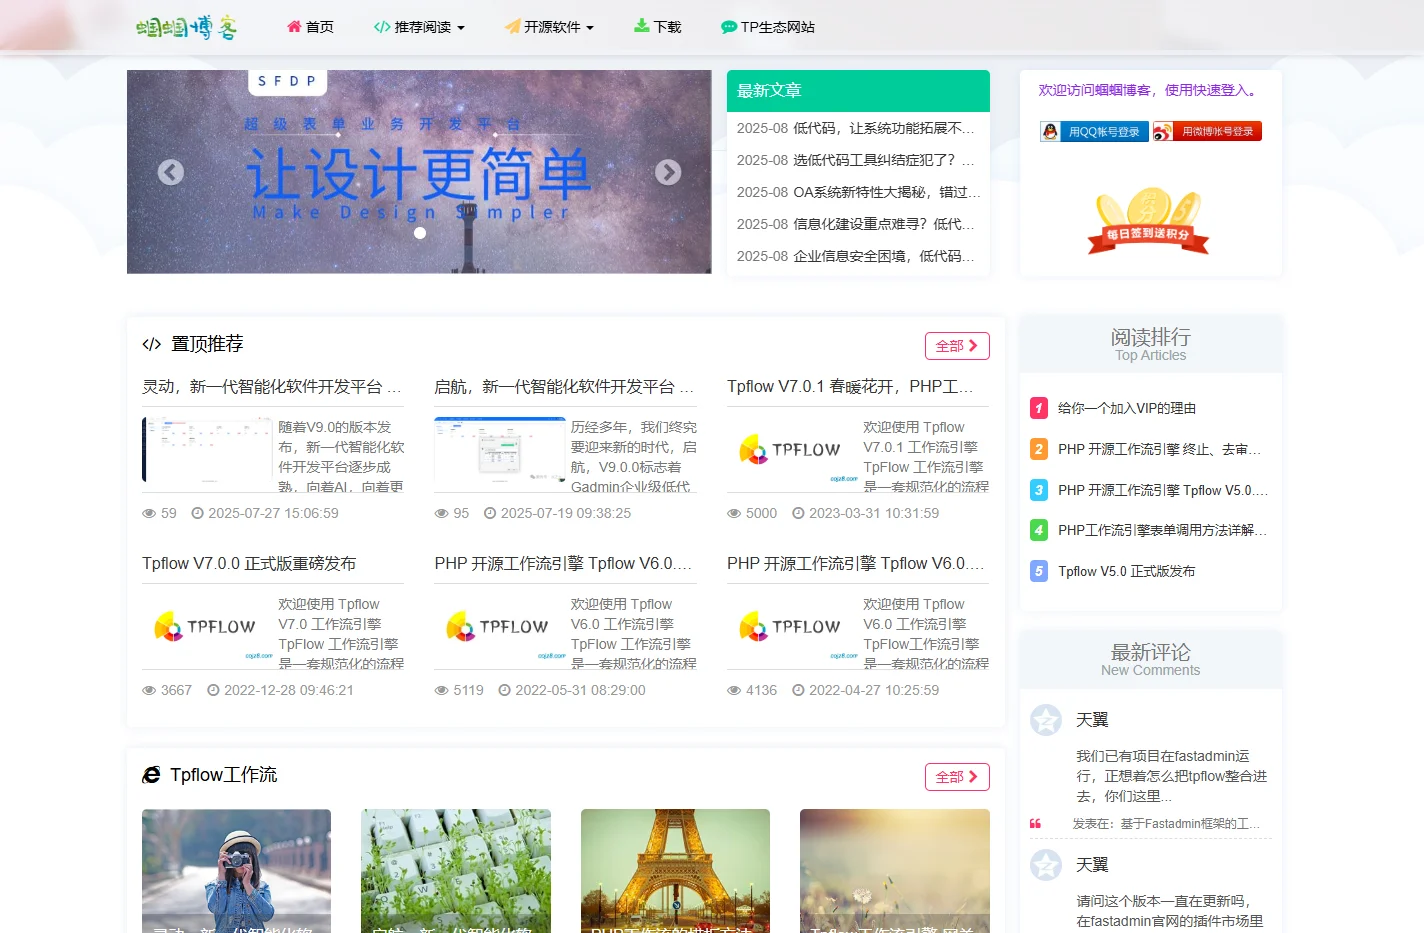Click the code icon beside 置顶推荐
Viewport: 1424px width, 933px height.
152,344
